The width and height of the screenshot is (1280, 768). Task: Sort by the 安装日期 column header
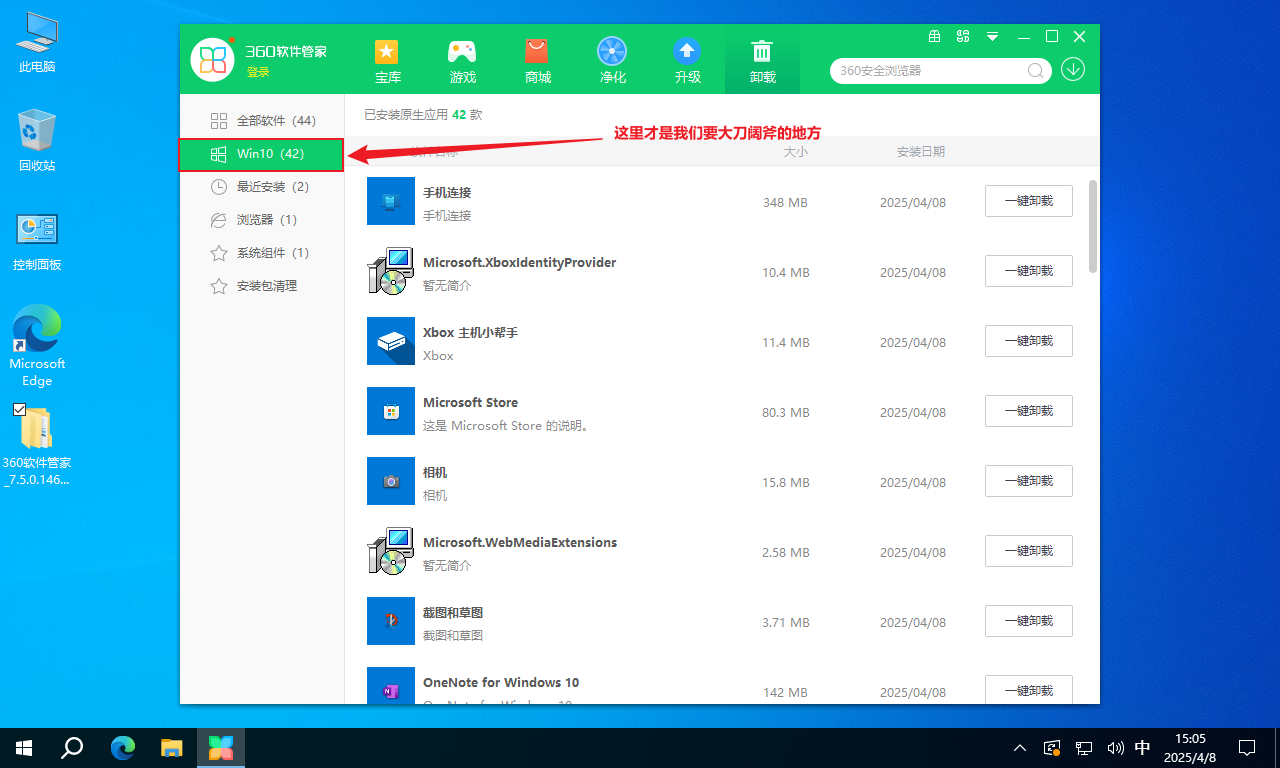pos(921,152)
